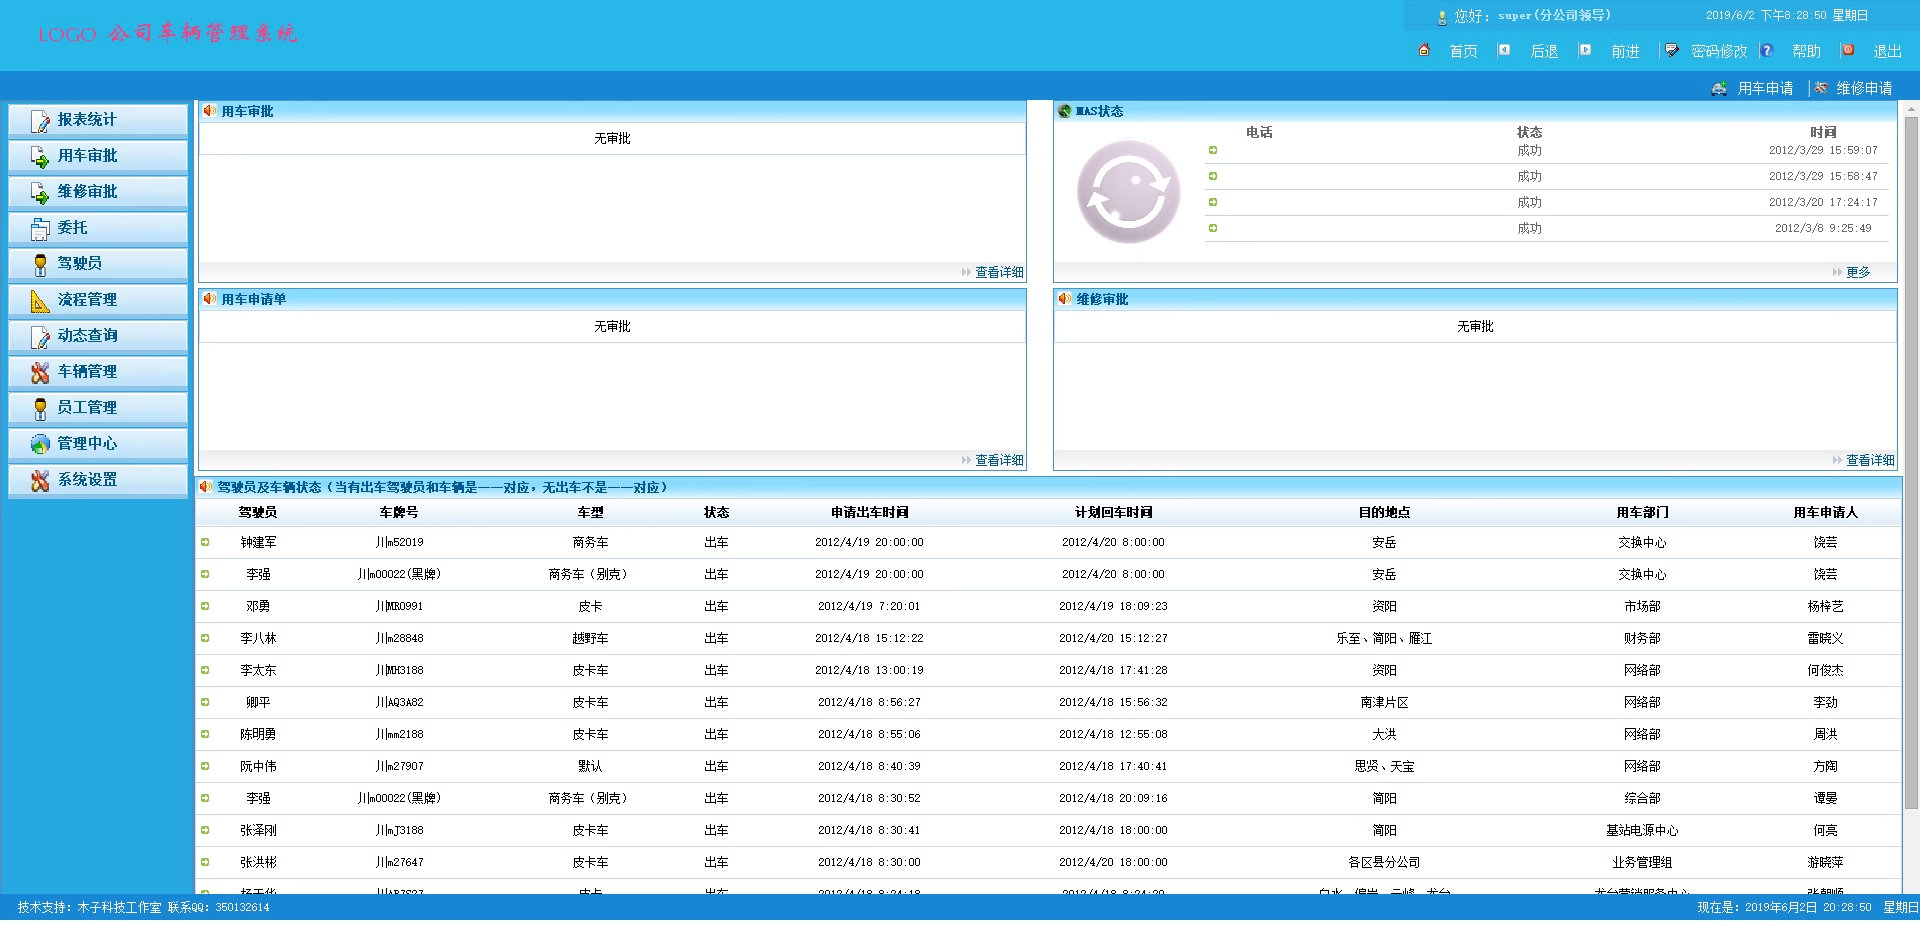Open 用车审批 sidebar menu item
Viewport: 1920px width, 936px height.
[x=98, y=156]
